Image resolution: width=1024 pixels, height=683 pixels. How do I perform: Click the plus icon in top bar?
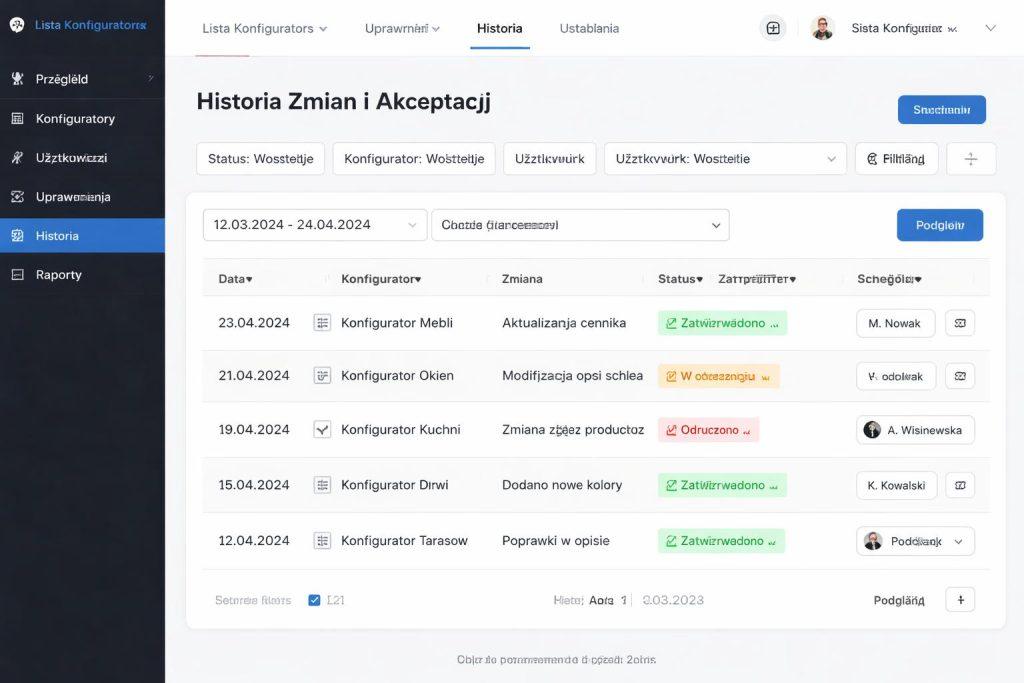pos(773,28)
